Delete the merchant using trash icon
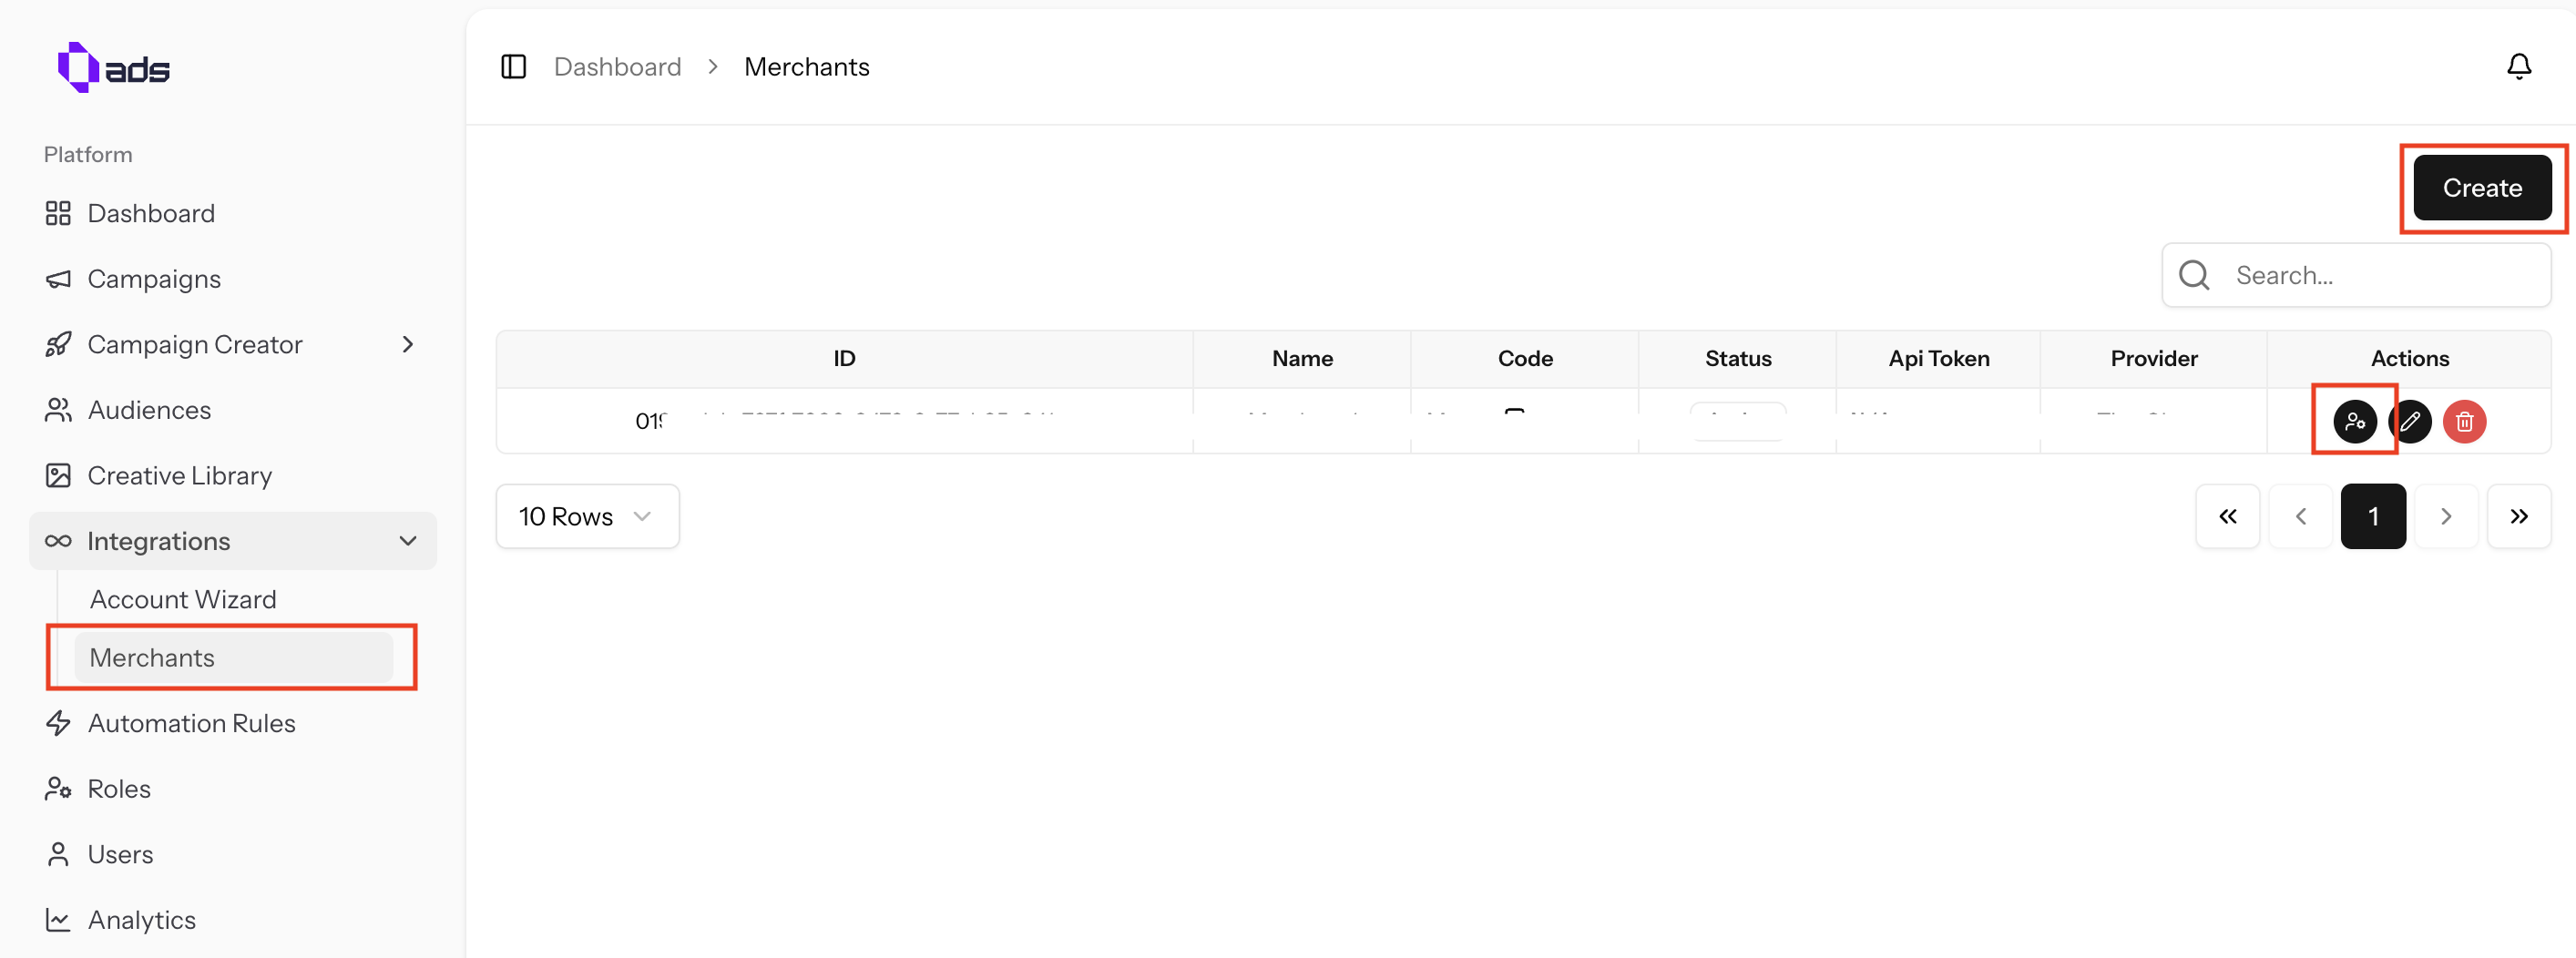This screenshot has width=2576, height=958. (2464, 421)
